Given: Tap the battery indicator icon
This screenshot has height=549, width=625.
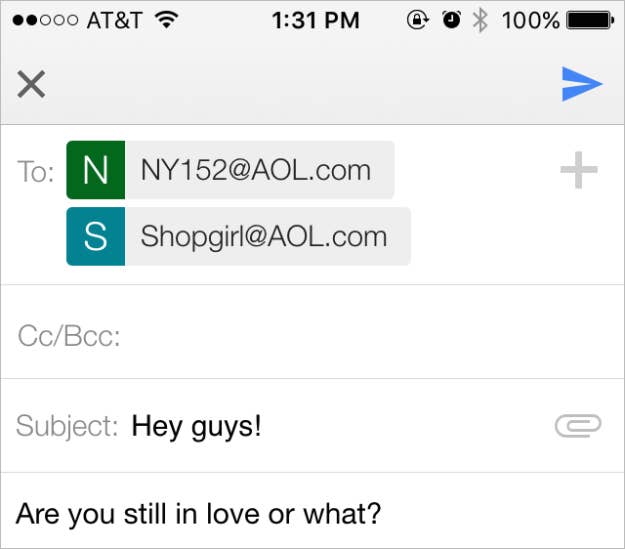Looking at the screenshot, I should point(590,20).
